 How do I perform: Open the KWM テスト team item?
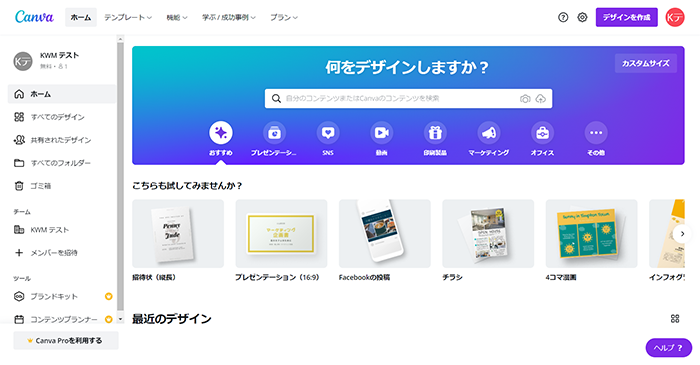click(62, 230)
